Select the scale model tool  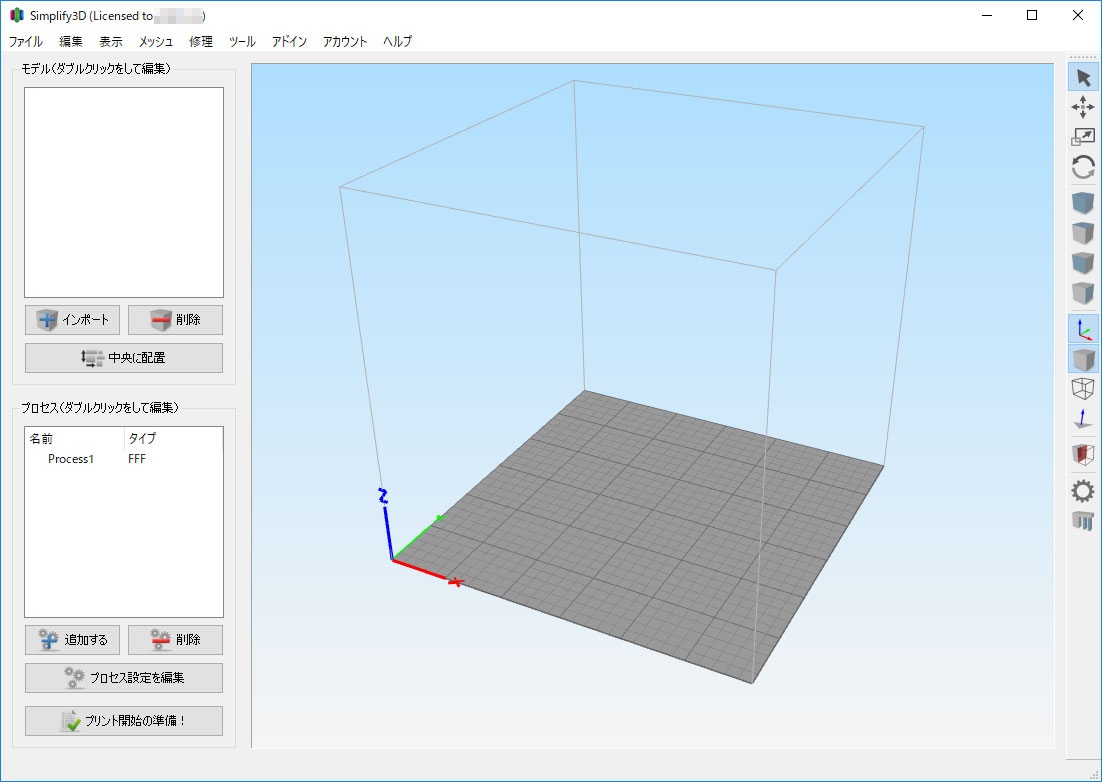point(1083,137)
